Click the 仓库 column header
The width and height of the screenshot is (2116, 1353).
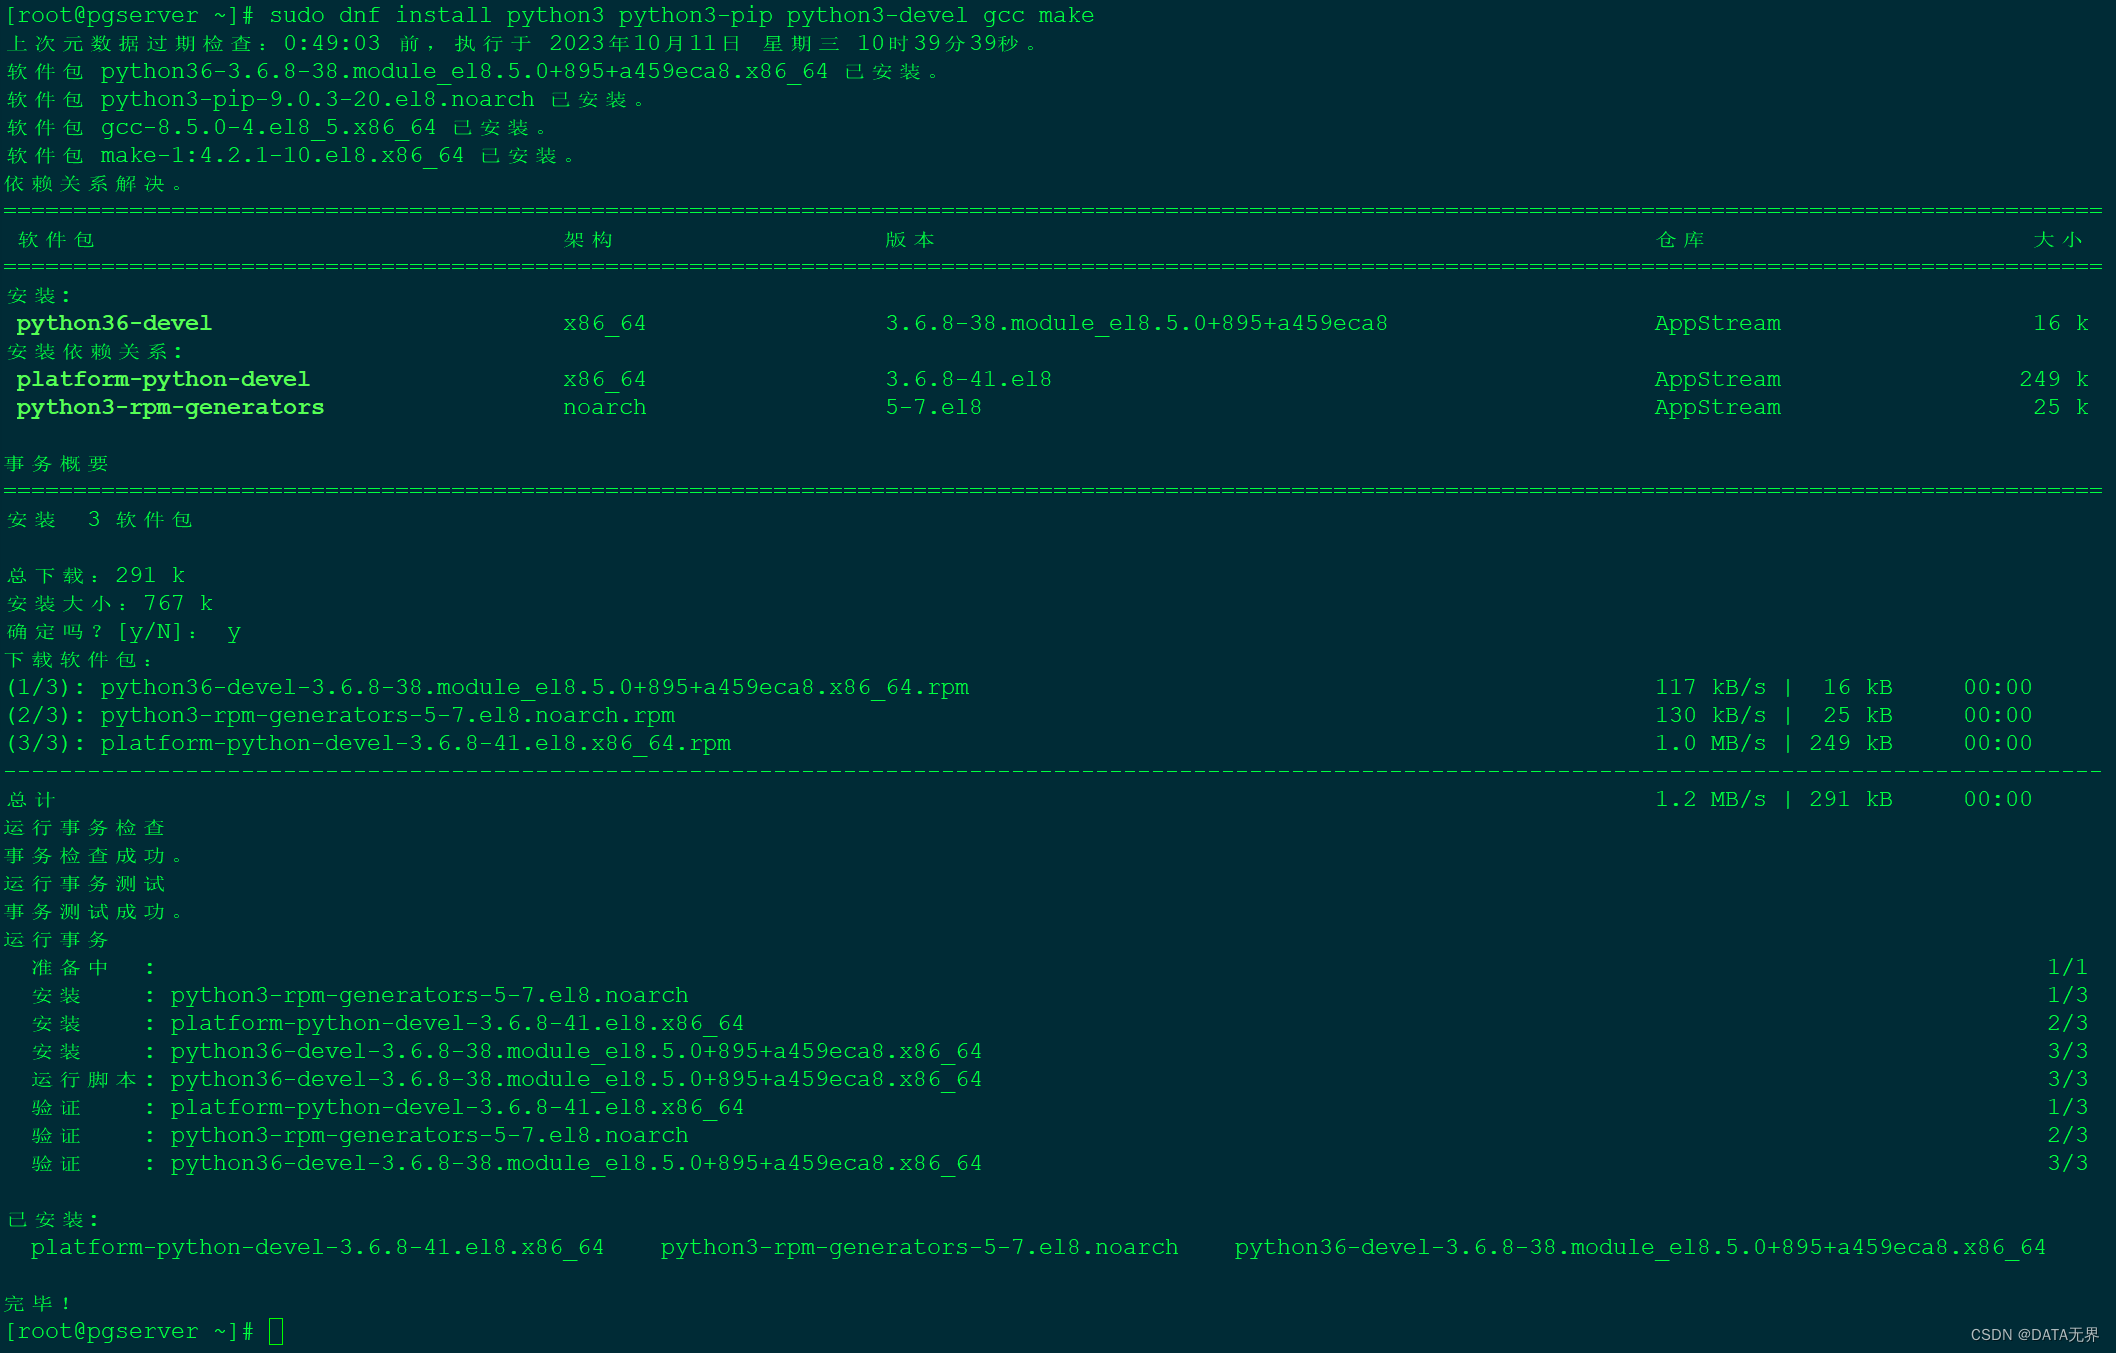(1680, 240)
